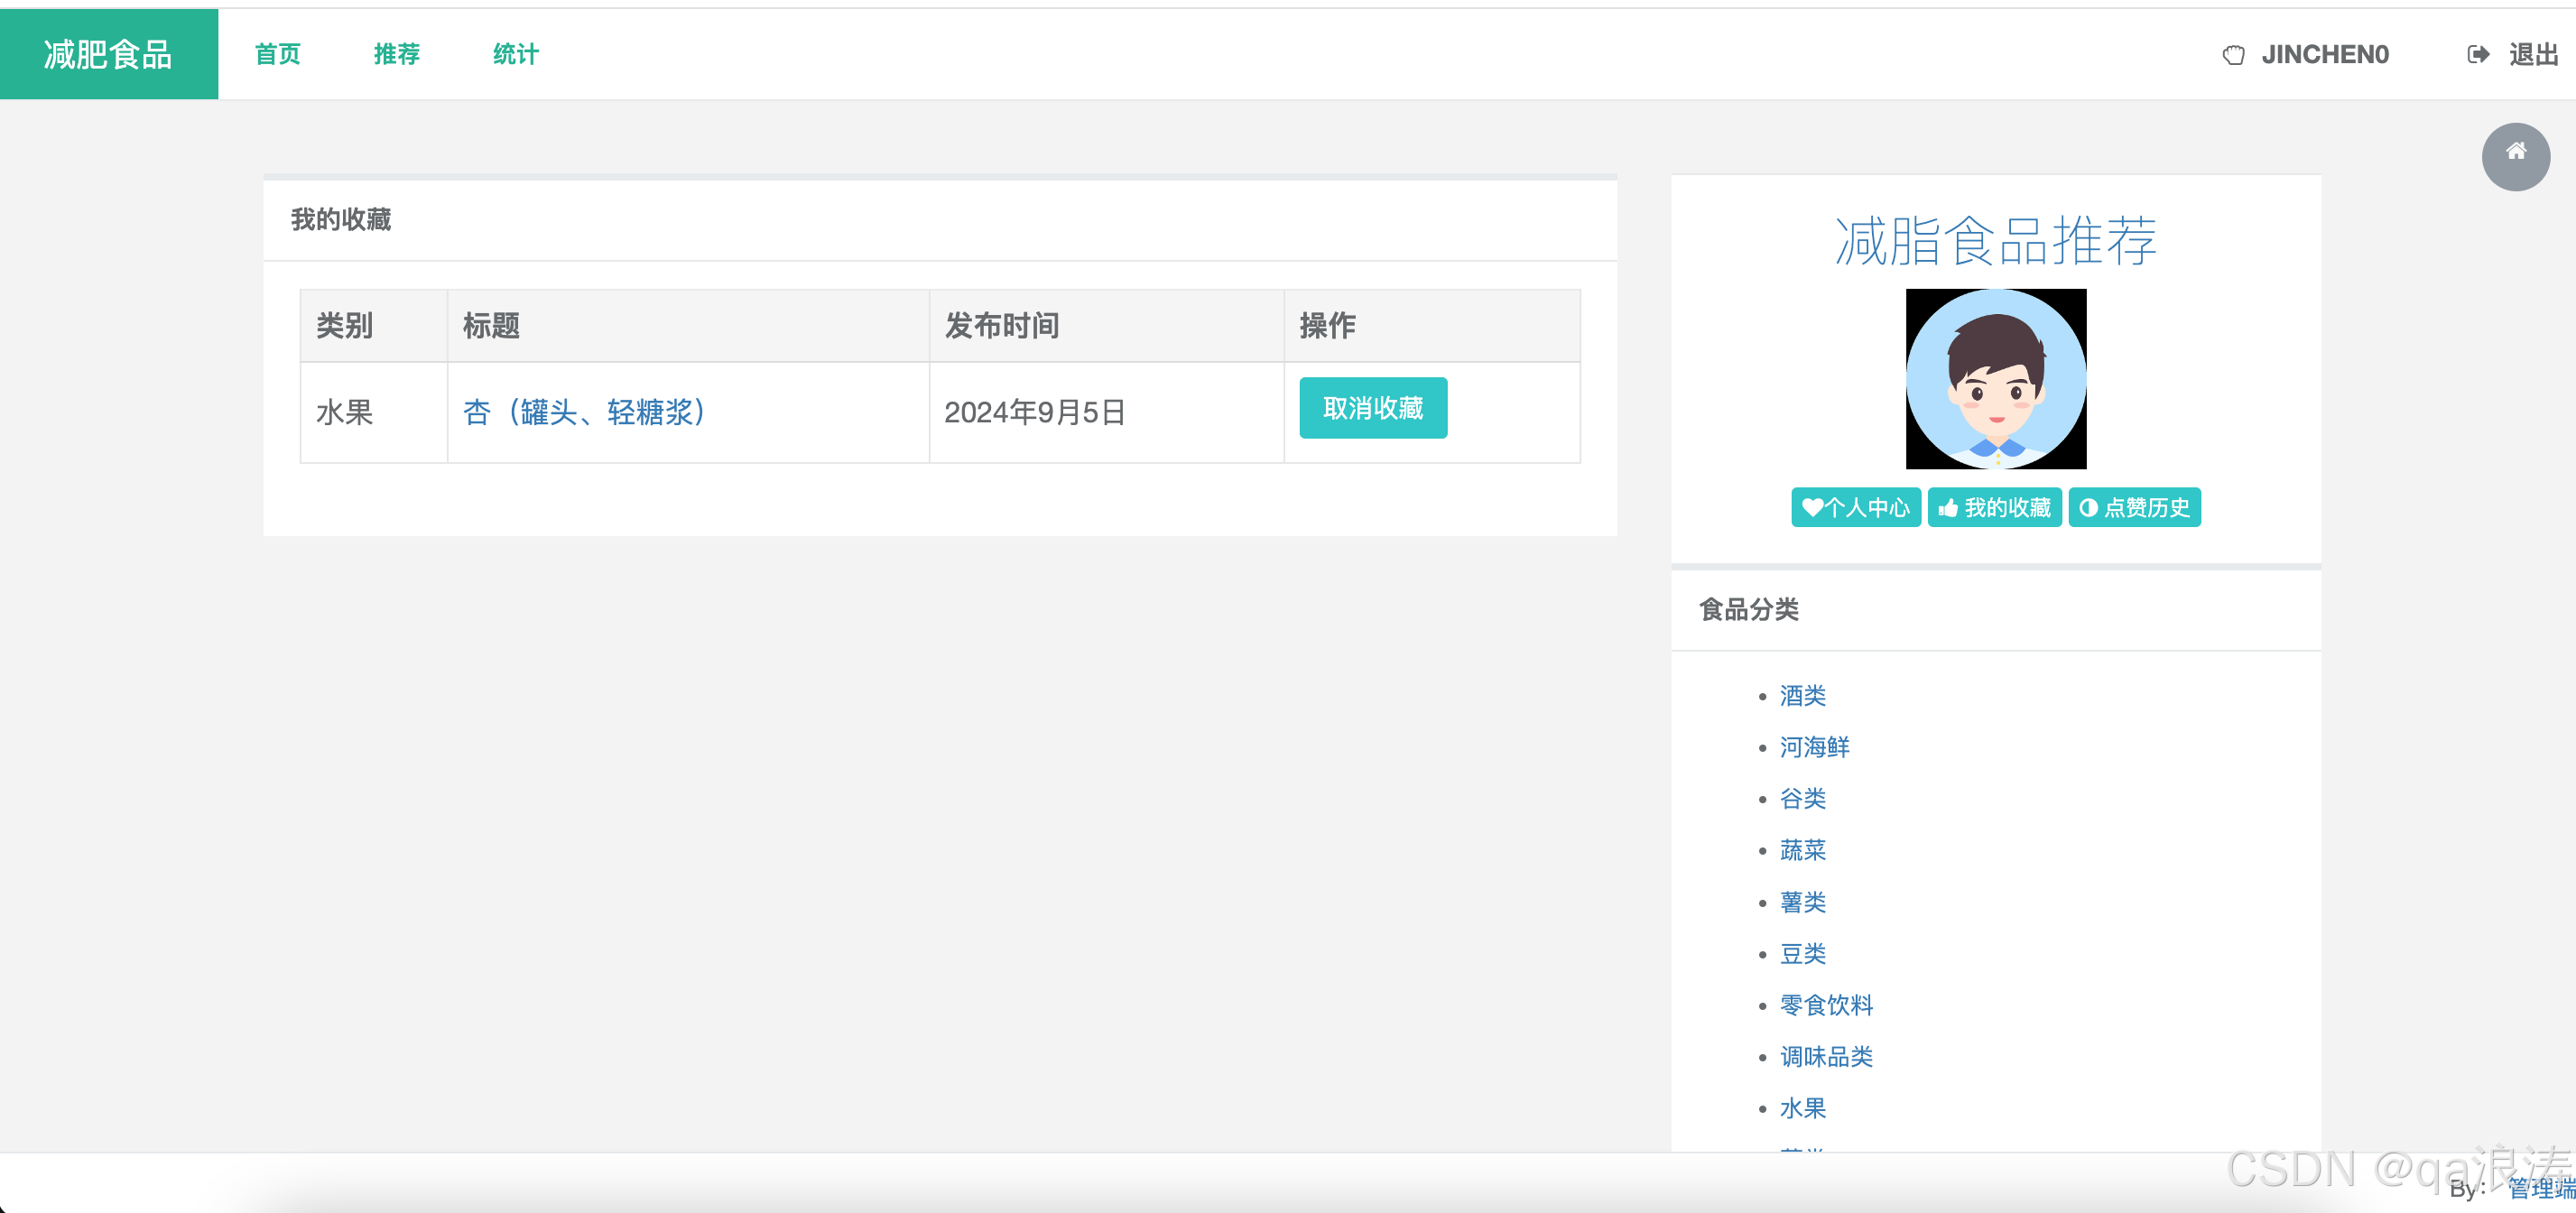This screenshot has height=1213, width=2576.
Task: Click the 食品分类 panel heading
Action: [1748, 610]
